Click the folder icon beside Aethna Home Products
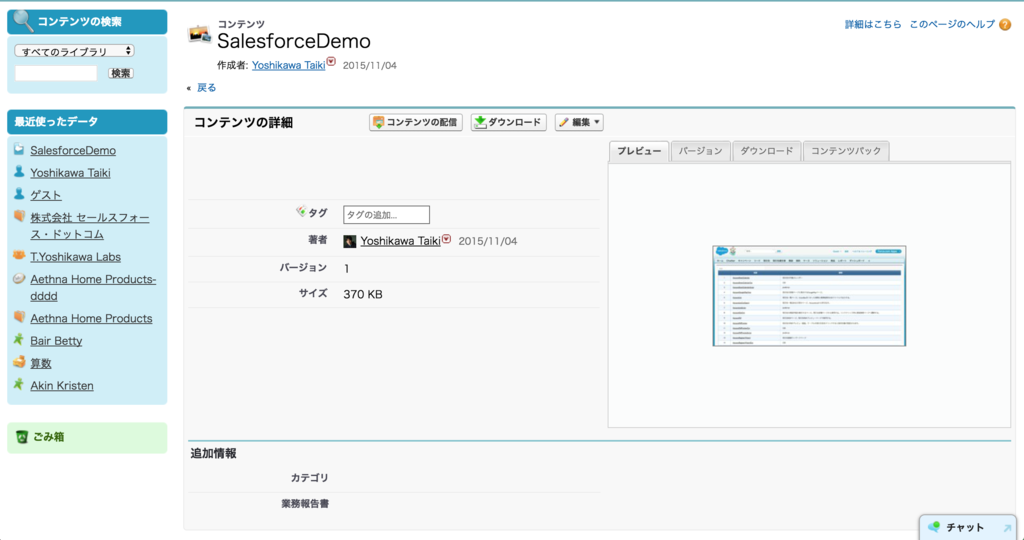 coord(19,317)
